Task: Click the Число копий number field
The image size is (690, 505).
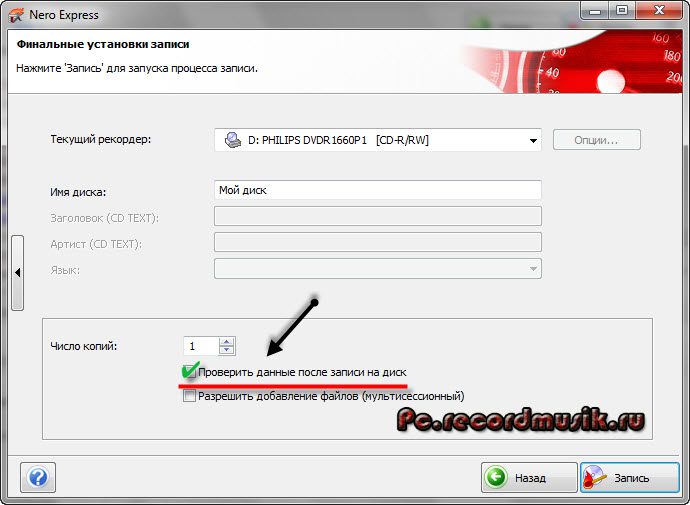Action: click(202, 346)
